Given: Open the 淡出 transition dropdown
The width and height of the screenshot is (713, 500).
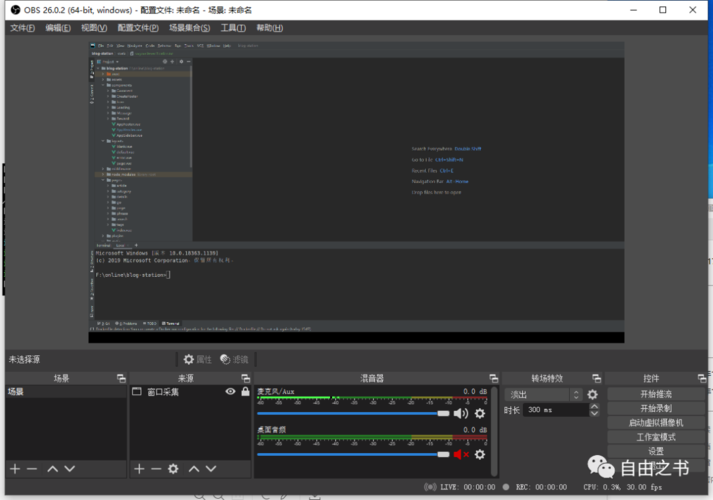Looking at the screenshot, I should coord(544,395).
